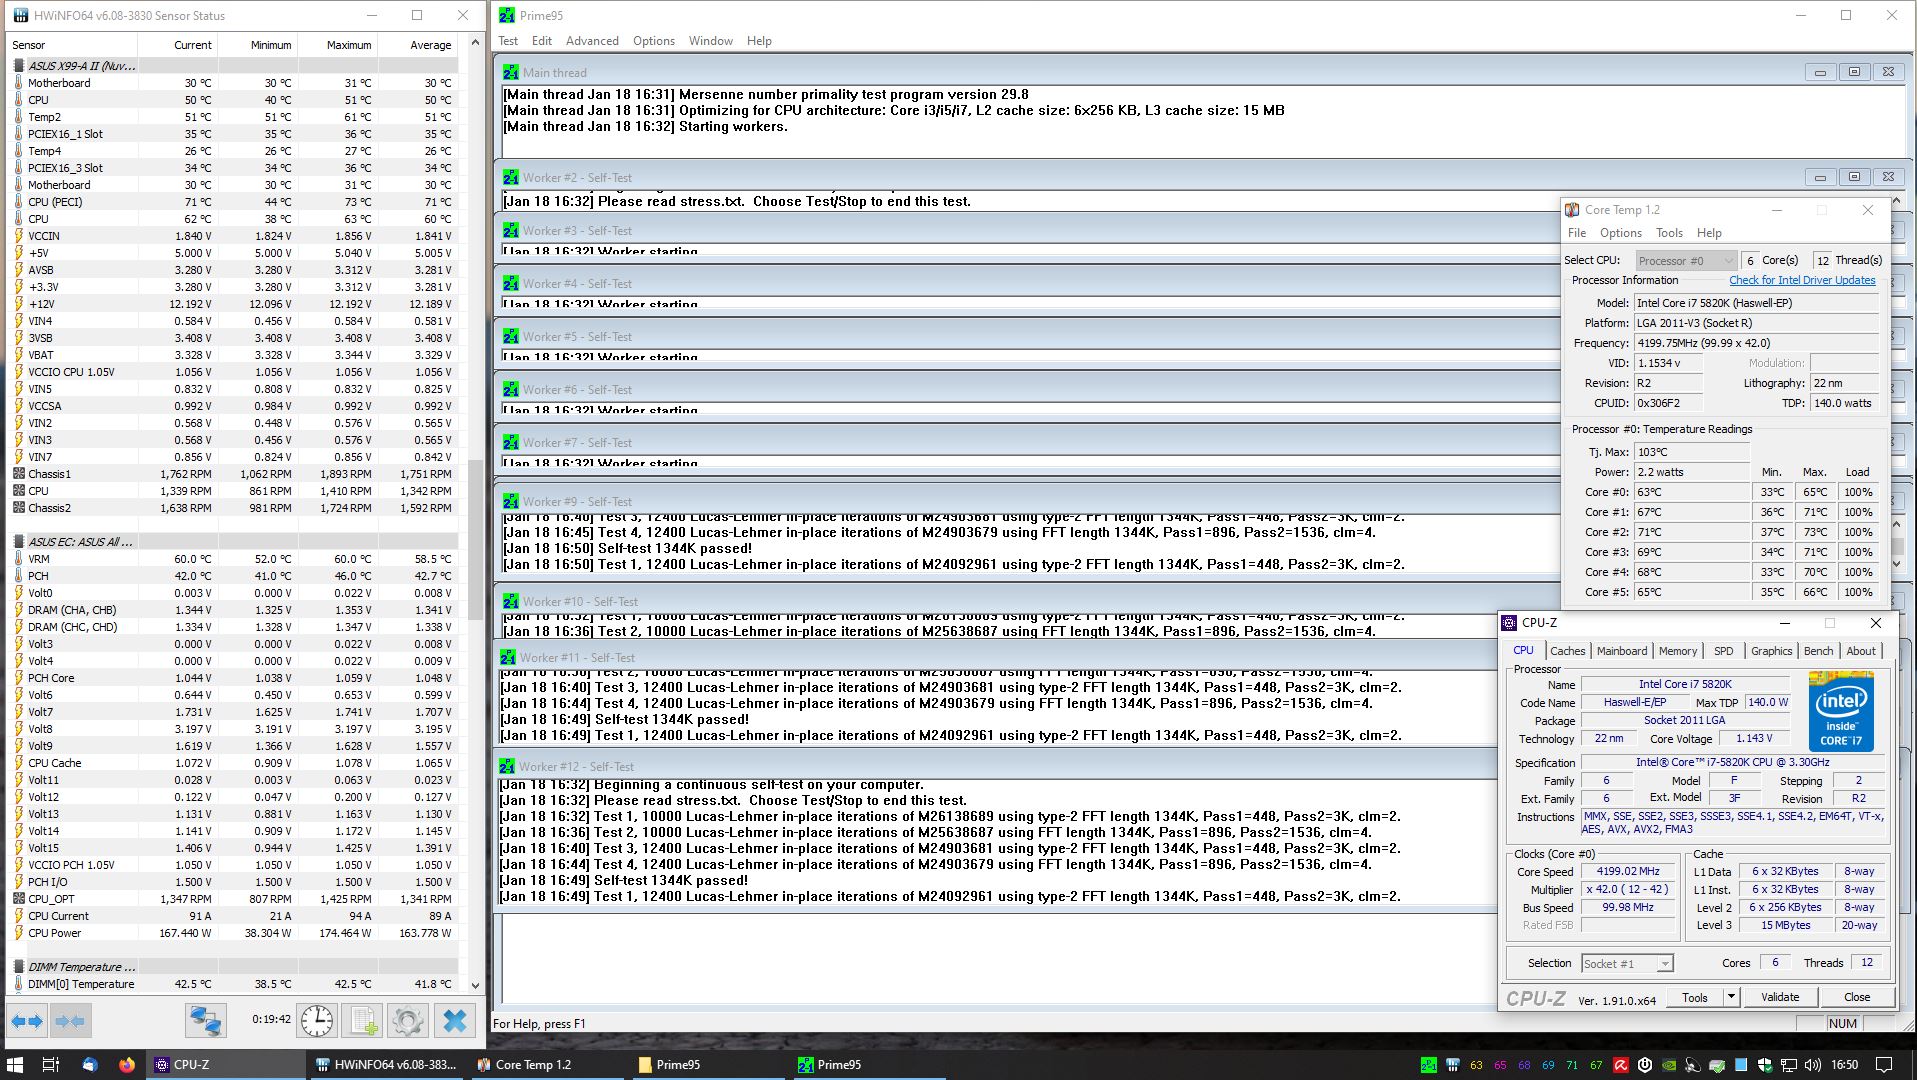
Task: Open the Core Temp File menu
Action: [x=1577, y=233]
